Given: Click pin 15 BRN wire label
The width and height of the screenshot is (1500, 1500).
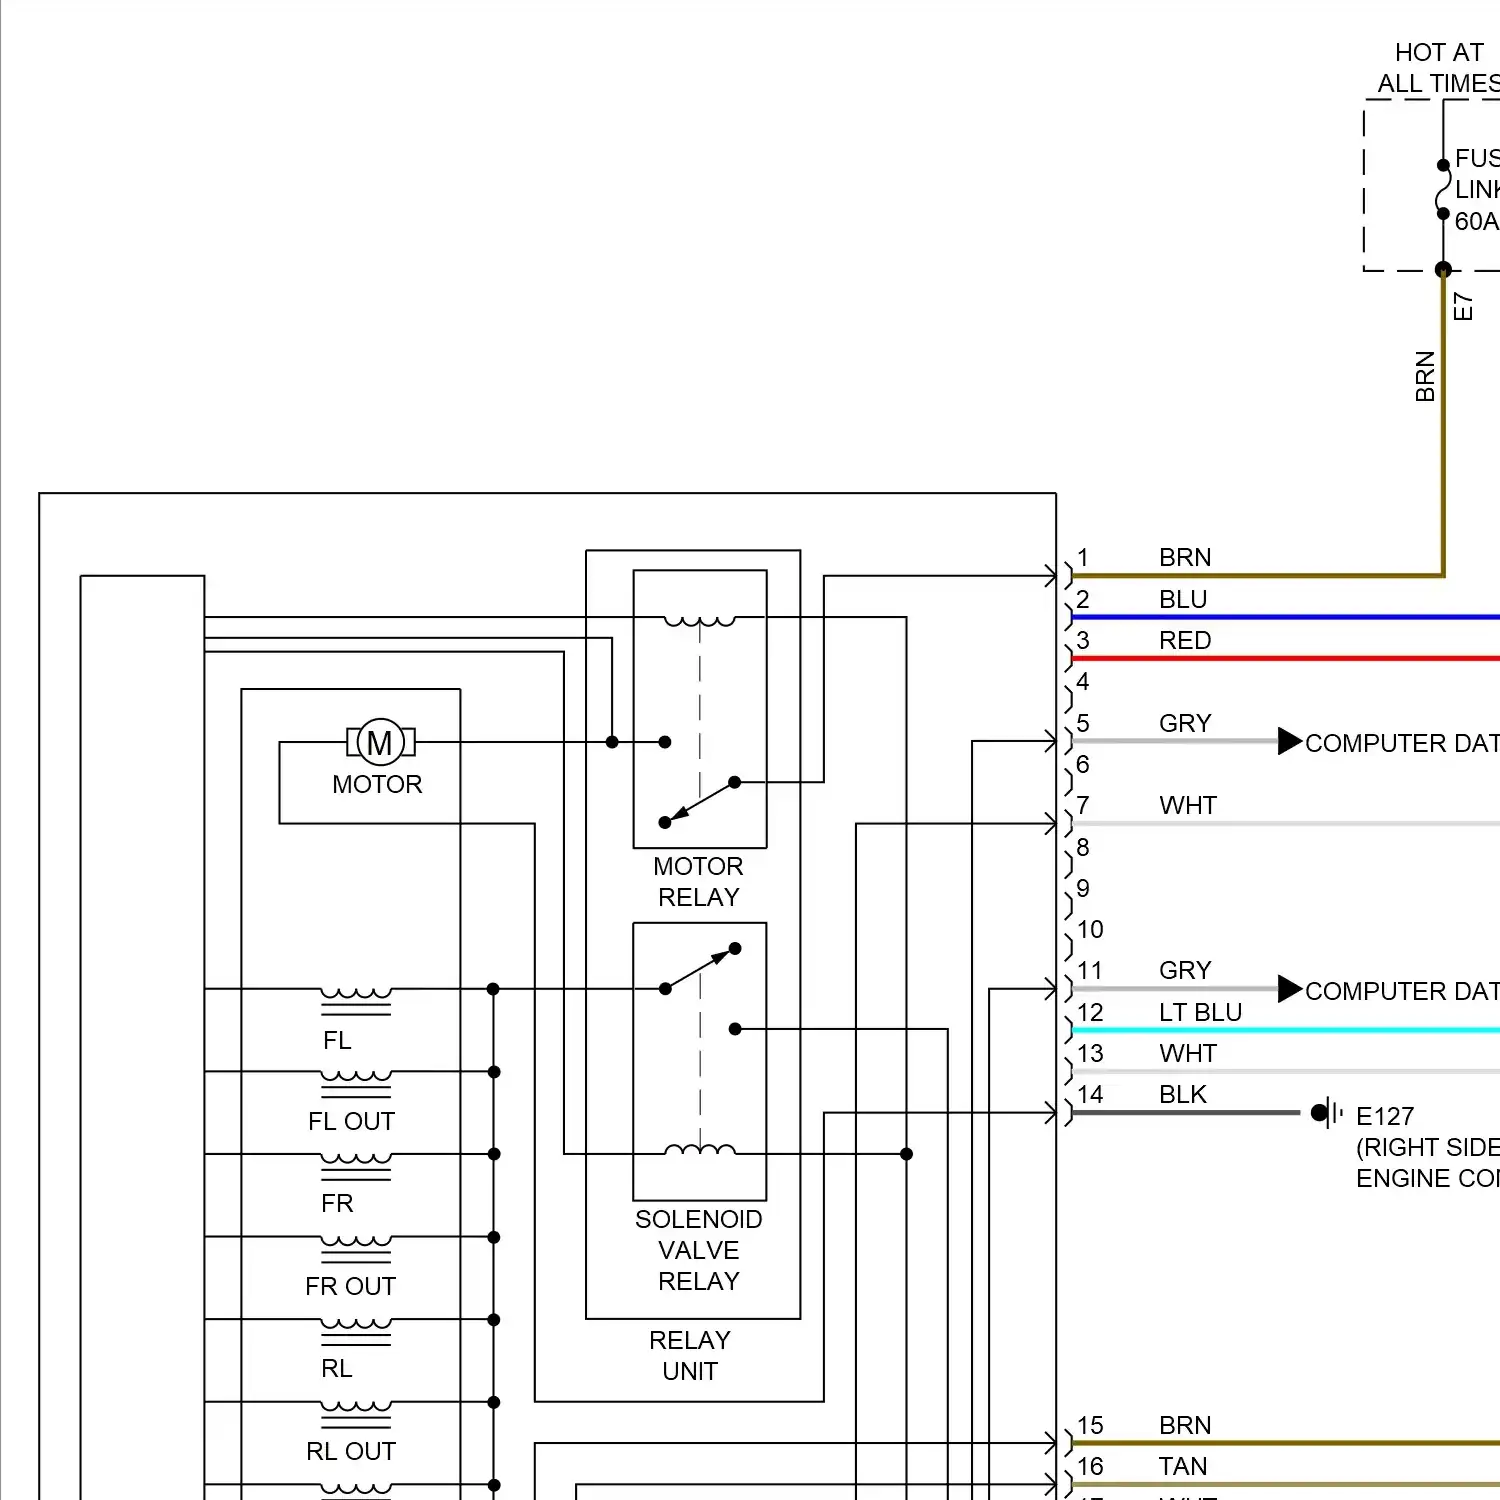Looking at the screenshot, I should 1185,1425.
